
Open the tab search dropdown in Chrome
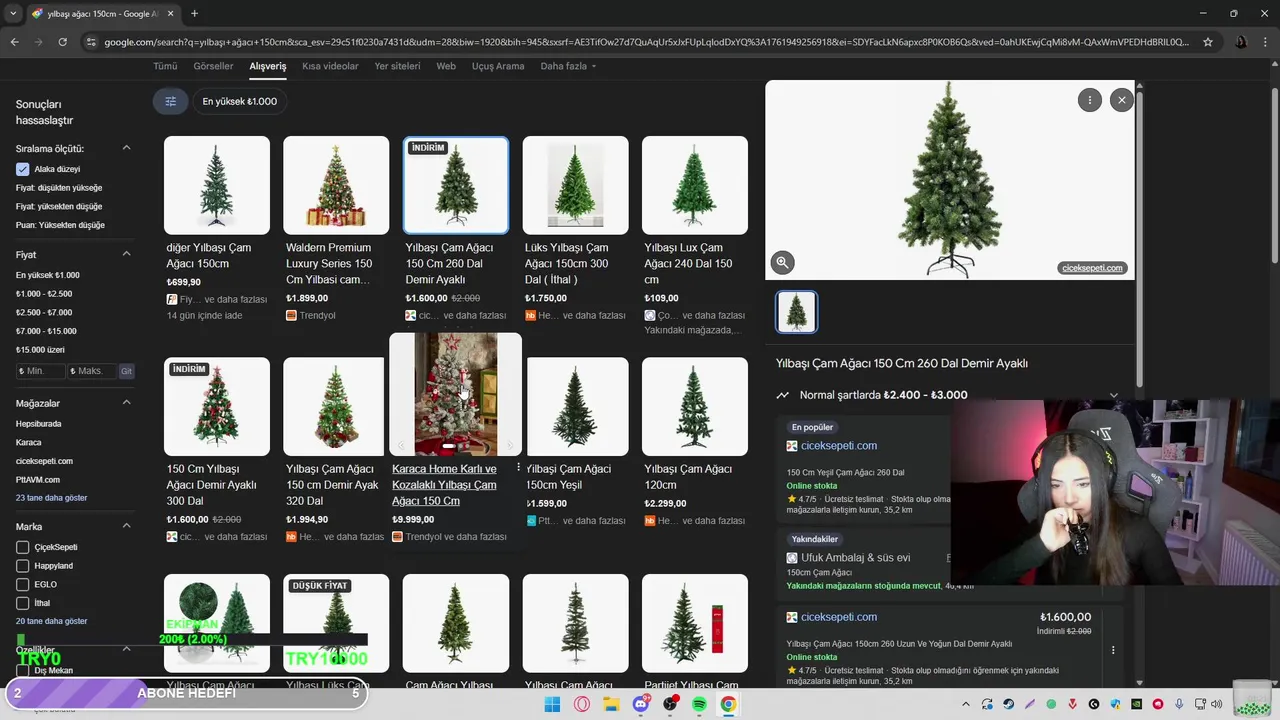13,14
